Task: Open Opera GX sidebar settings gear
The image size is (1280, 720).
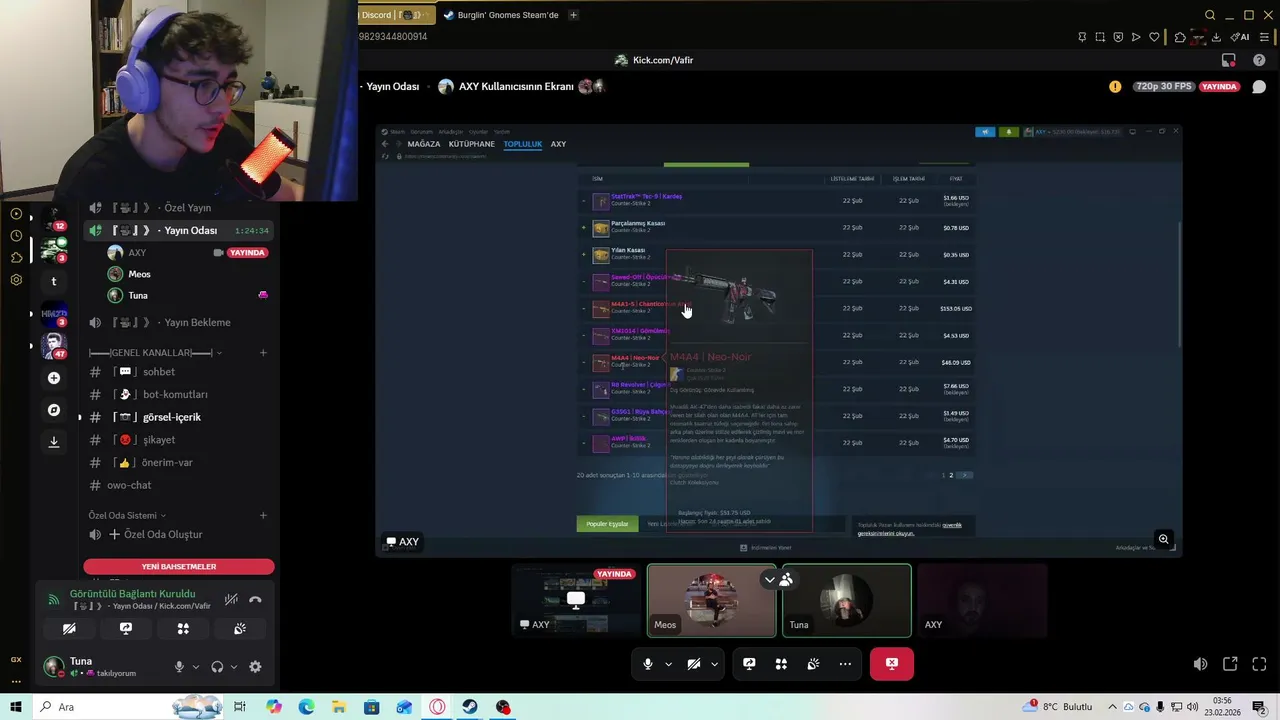Action: (16, 280)
